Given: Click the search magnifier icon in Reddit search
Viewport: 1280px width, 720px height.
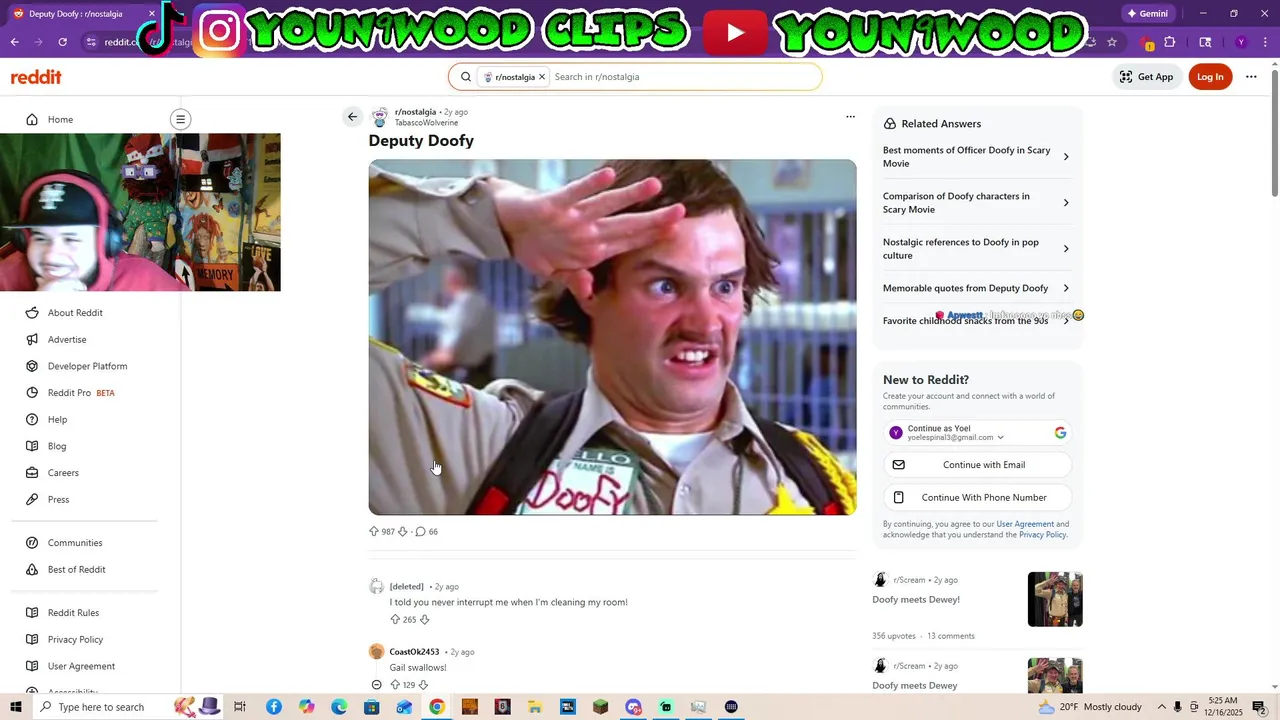Looking at the screenshot, I should pos(466,77).
